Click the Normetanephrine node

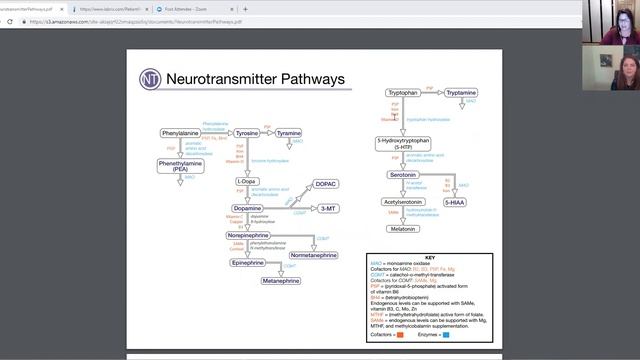pos(313,255)
